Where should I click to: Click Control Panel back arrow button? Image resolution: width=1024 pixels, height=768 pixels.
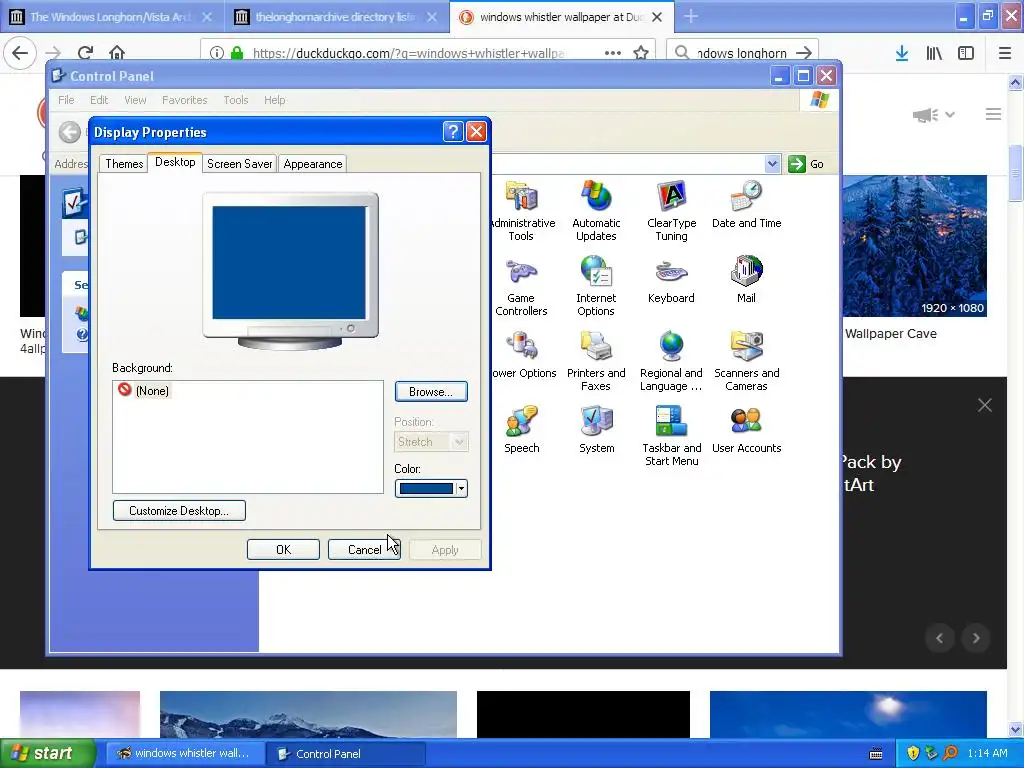click(x=69, y=133)
